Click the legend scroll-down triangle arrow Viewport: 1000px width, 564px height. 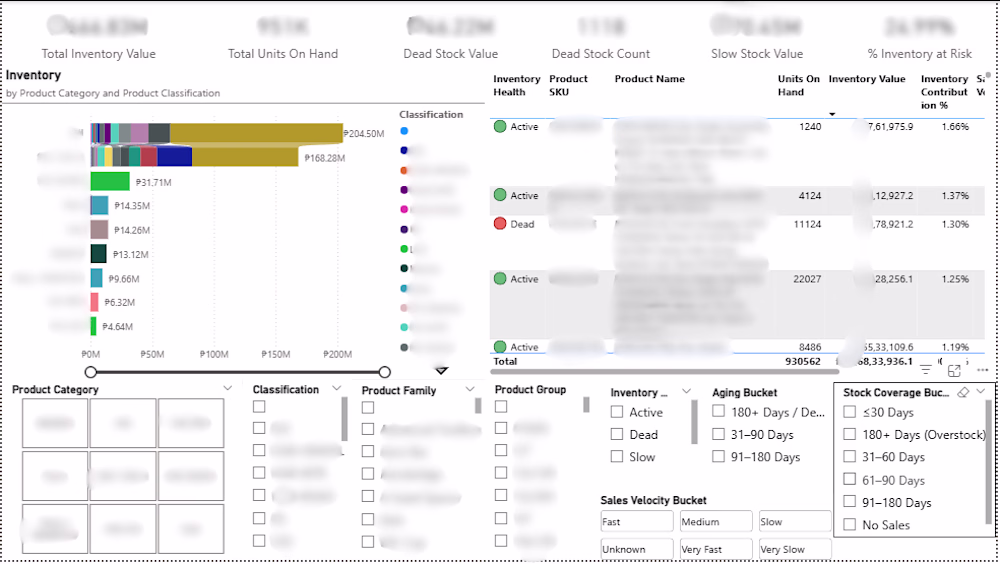click(441, 370)
